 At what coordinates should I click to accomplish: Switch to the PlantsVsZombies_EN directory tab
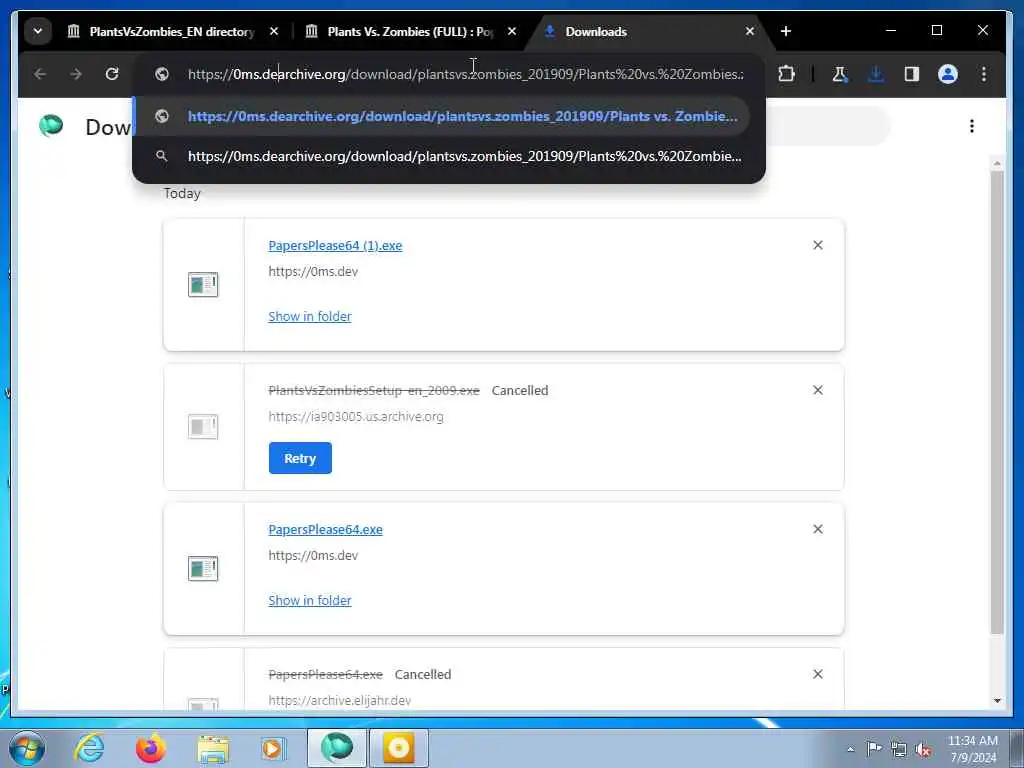pos(173,31)
